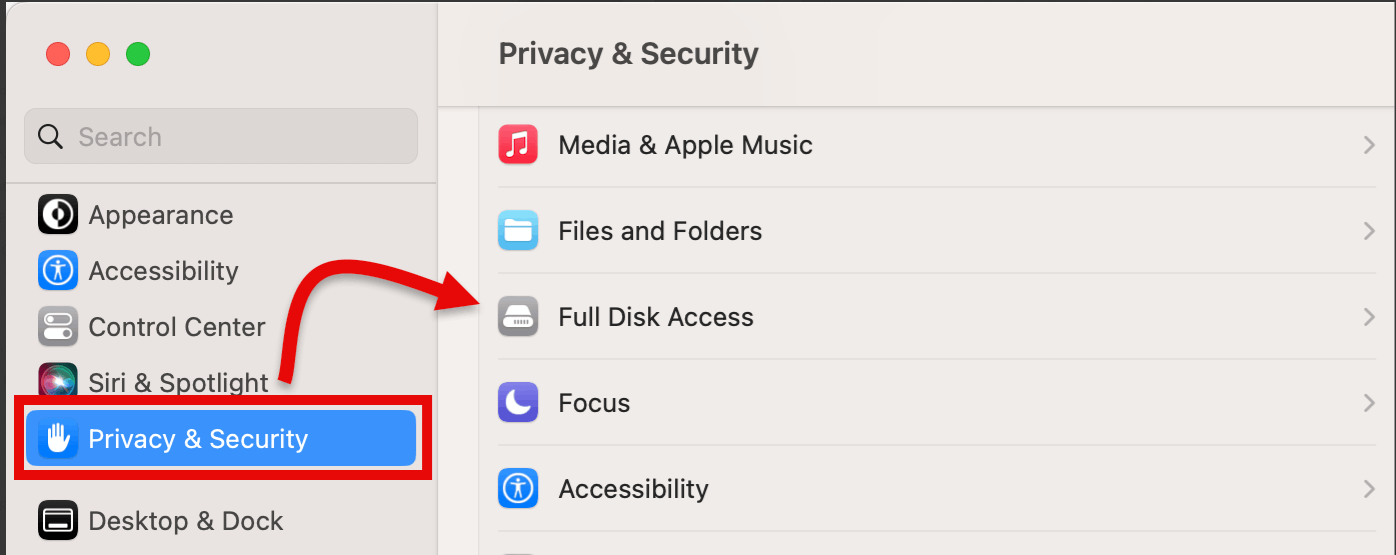Open the Focus moon icon
Viewport: 1396px width, 555px height.
click(518, 403)
